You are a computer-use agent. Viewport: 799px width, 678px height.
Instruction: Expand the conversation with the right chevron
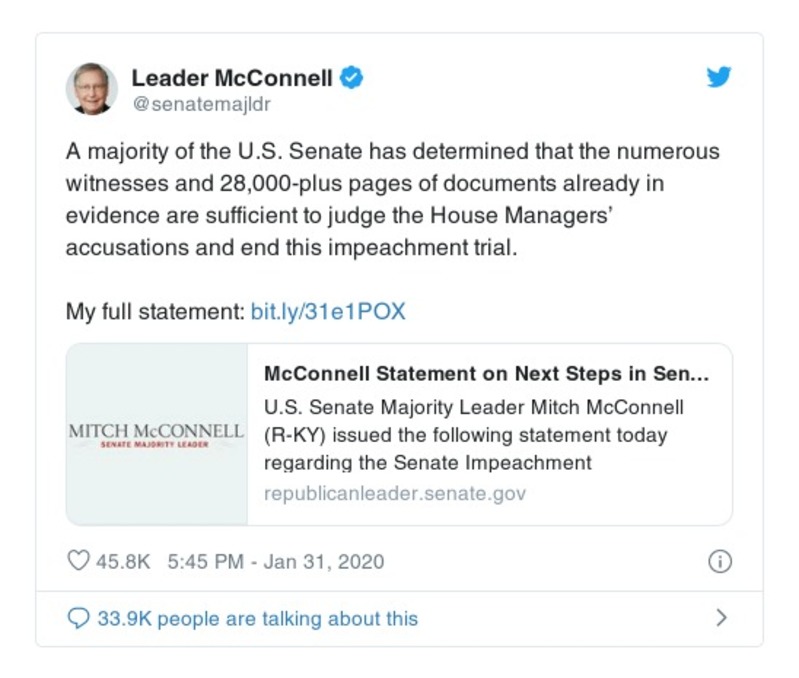pyautogui.click(x=721, y=618)
